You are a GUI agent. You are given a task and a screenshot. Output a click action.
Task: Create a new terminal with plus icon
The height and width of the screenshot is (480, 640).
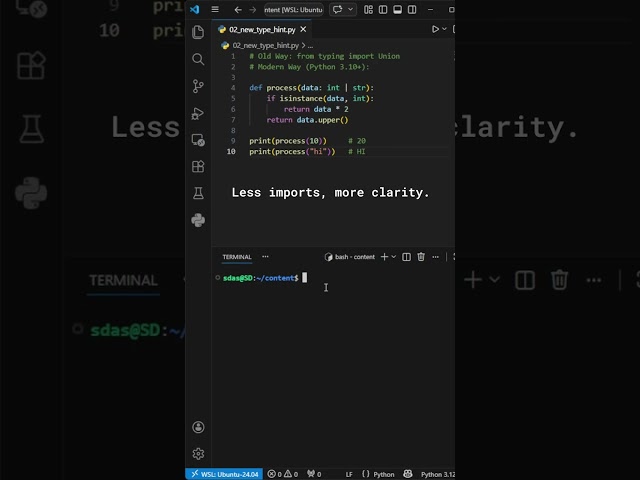384,257
